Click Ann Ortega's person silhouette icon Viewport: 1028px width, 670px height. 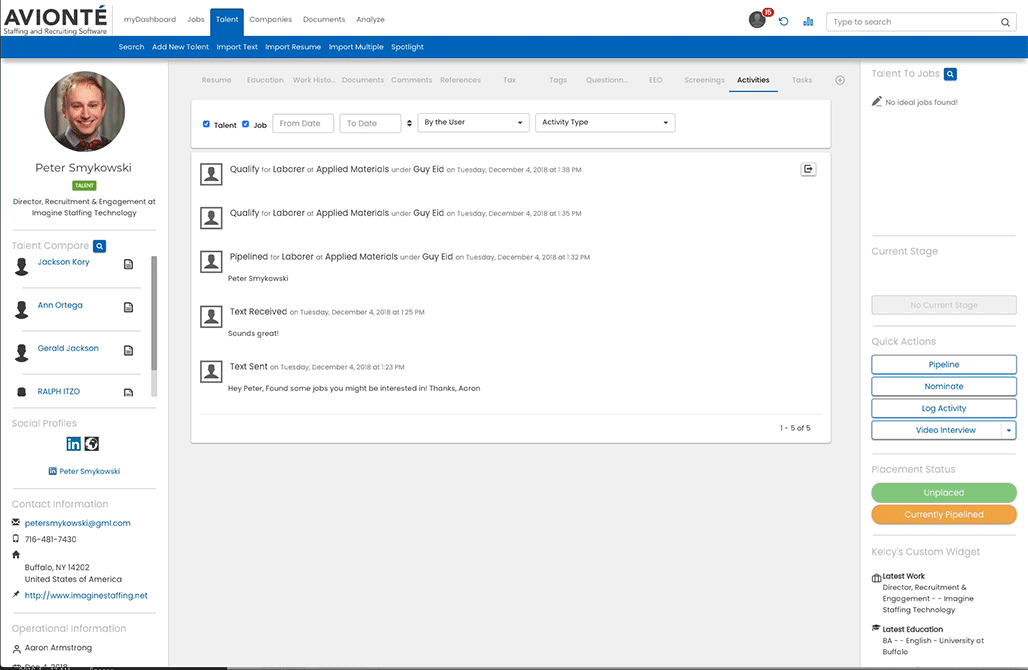point(22,309)
